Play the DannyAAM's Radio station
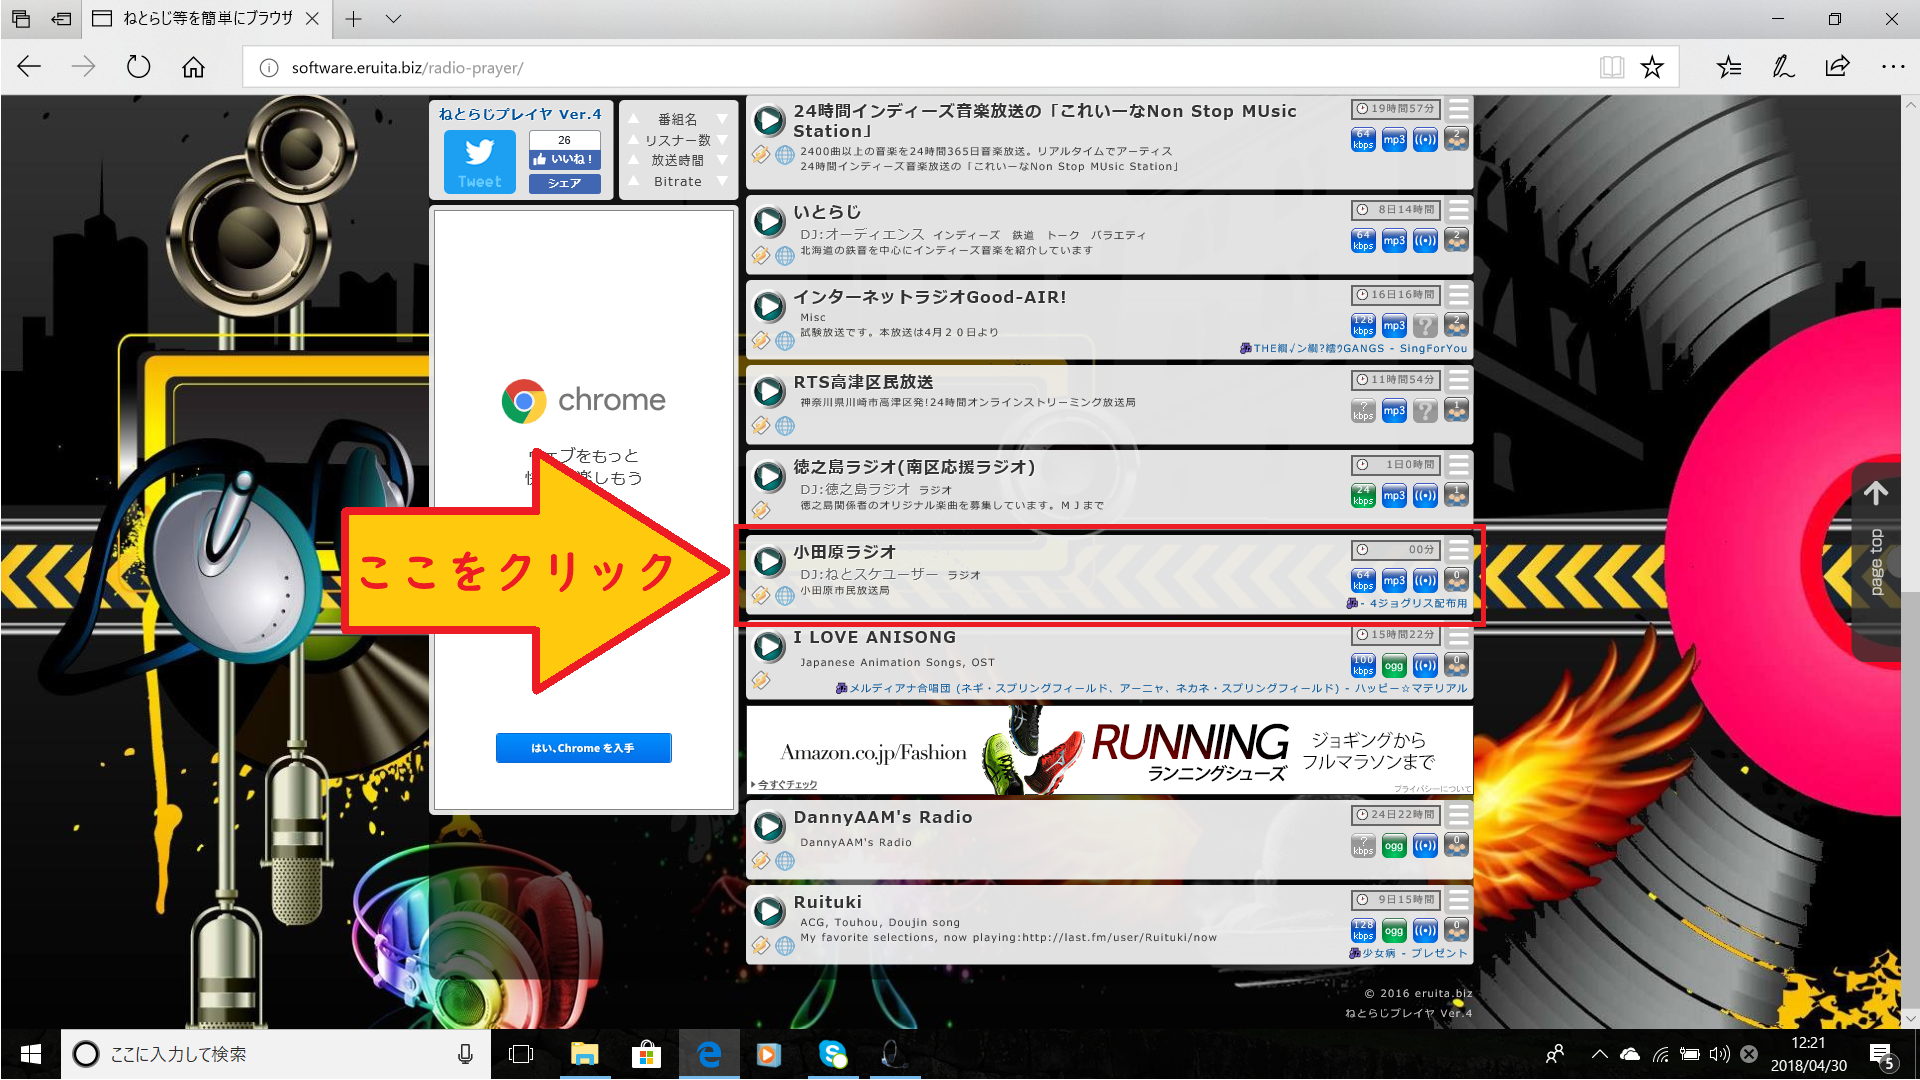Screen dimensions: 1920x1080 [x=769, y=826]
